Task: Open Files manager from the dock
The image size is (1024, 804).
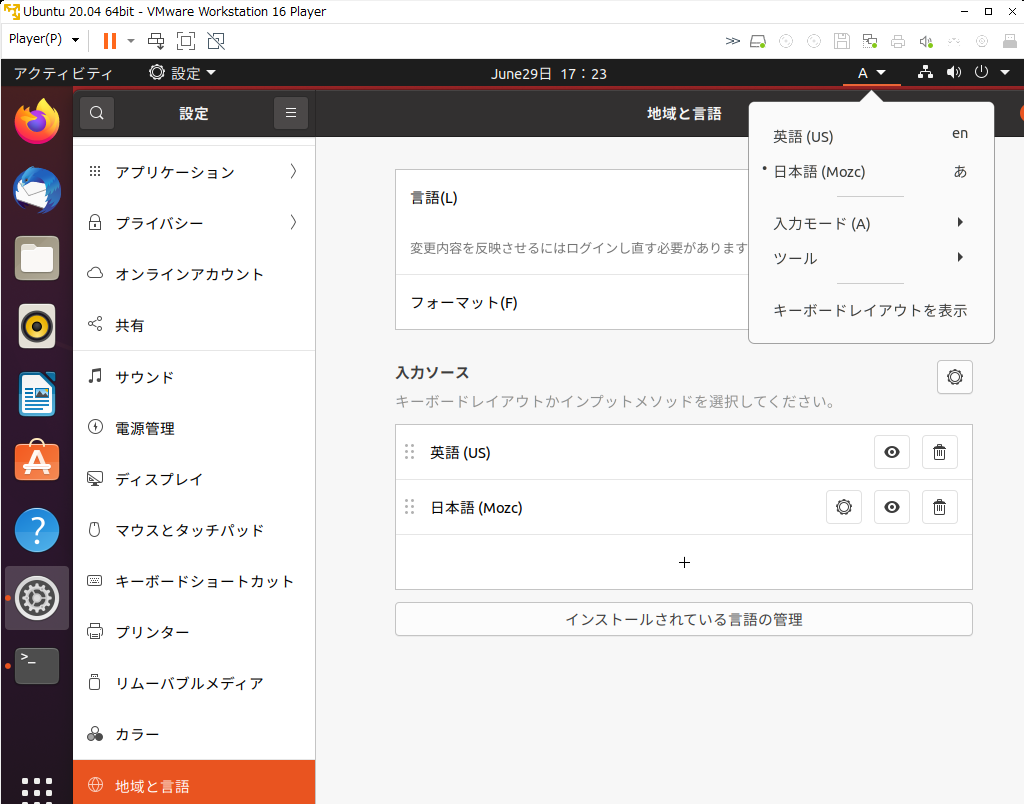Action: tap(37, 258)
